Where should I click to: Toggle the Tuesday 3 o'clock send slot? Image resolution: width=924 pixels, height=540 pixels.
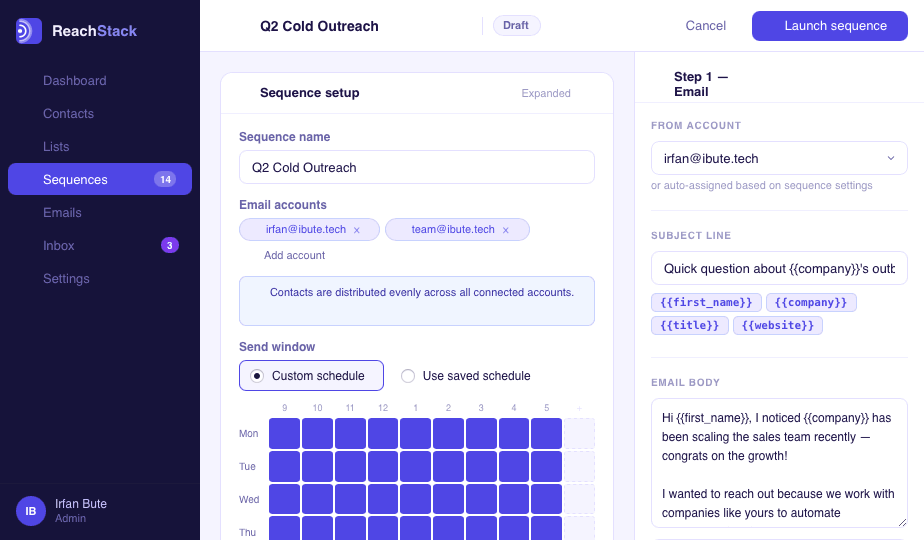point(481,466)
